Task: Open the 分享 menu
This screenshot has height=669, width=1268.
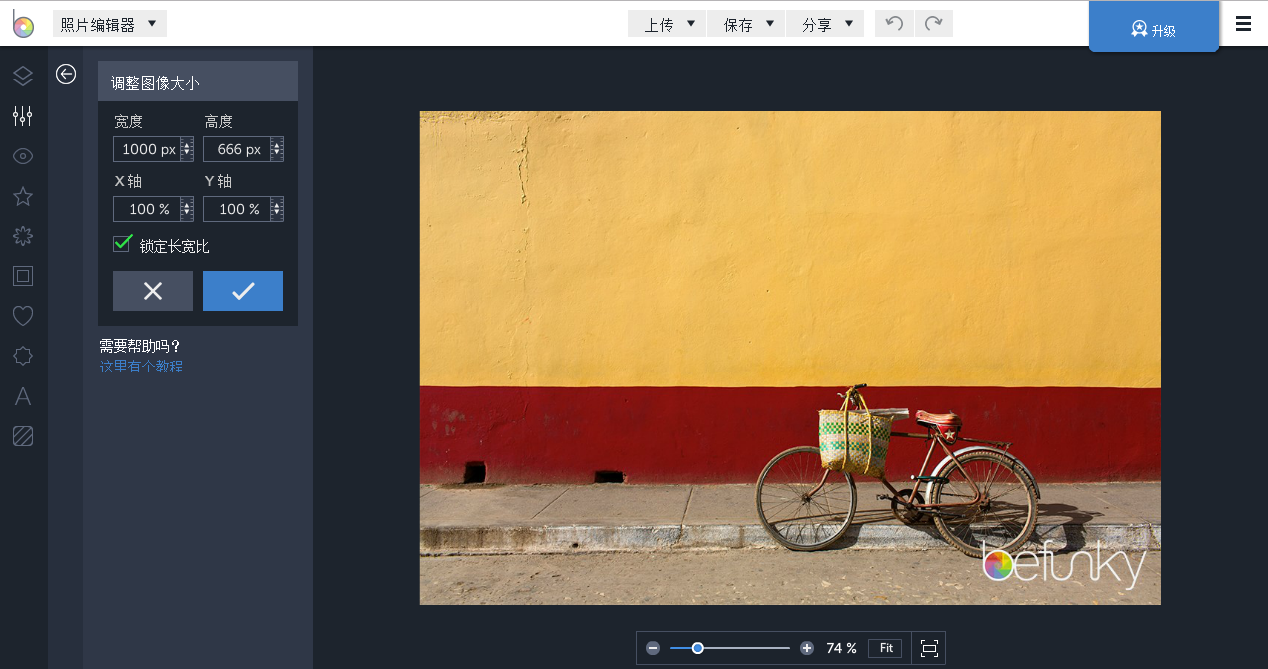Action: (x=825, y=24)
